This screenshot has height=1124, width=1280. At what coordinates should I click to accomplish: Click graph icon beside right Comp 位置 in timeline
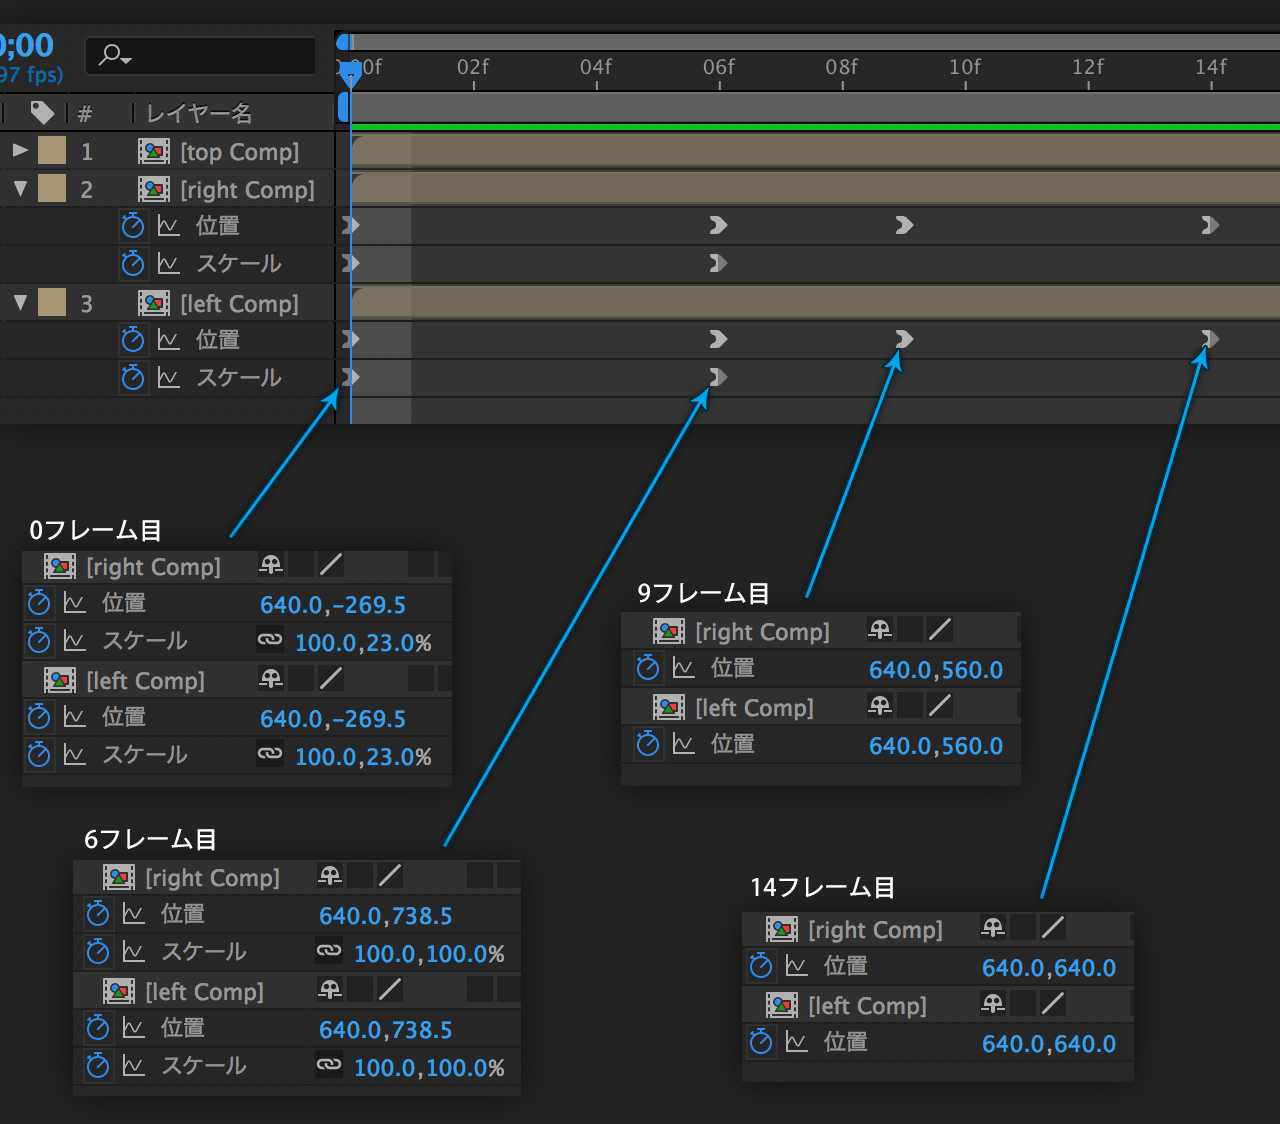168,226
